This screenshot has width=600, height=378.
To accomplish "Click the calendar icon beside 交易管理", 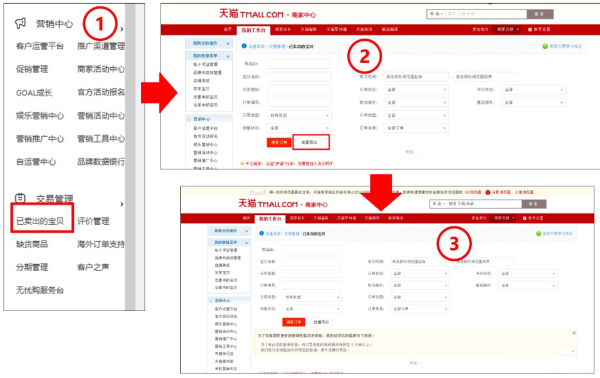I will (x=20, y=198).
